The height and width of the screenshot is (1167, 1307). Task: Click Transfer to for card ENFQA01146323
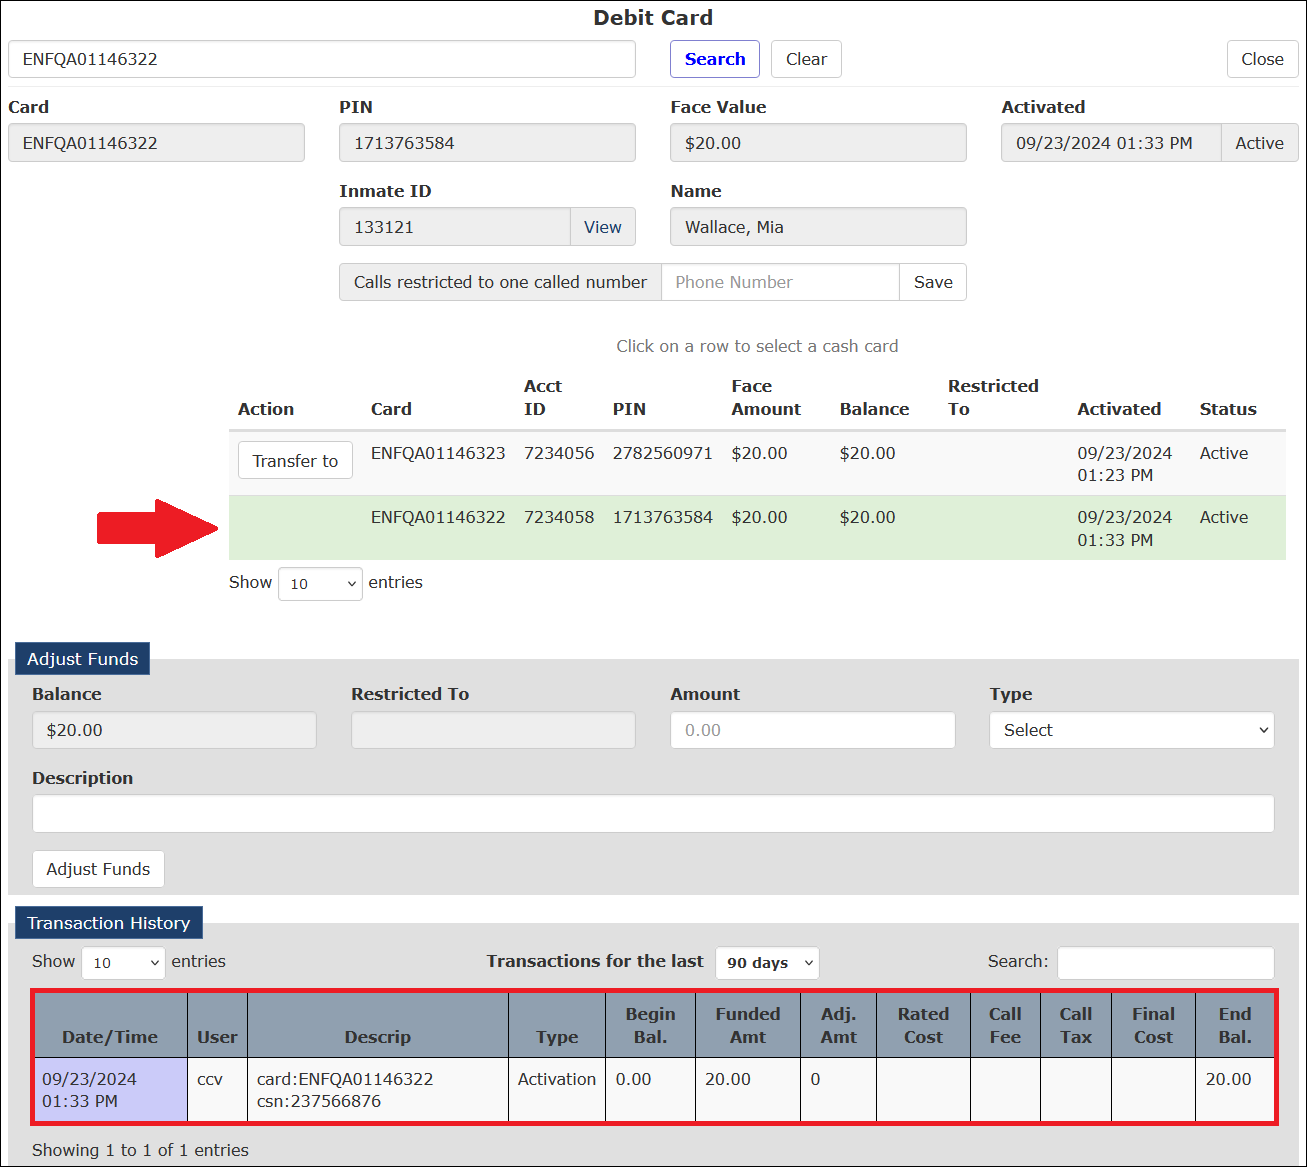[x=295, y=460]
